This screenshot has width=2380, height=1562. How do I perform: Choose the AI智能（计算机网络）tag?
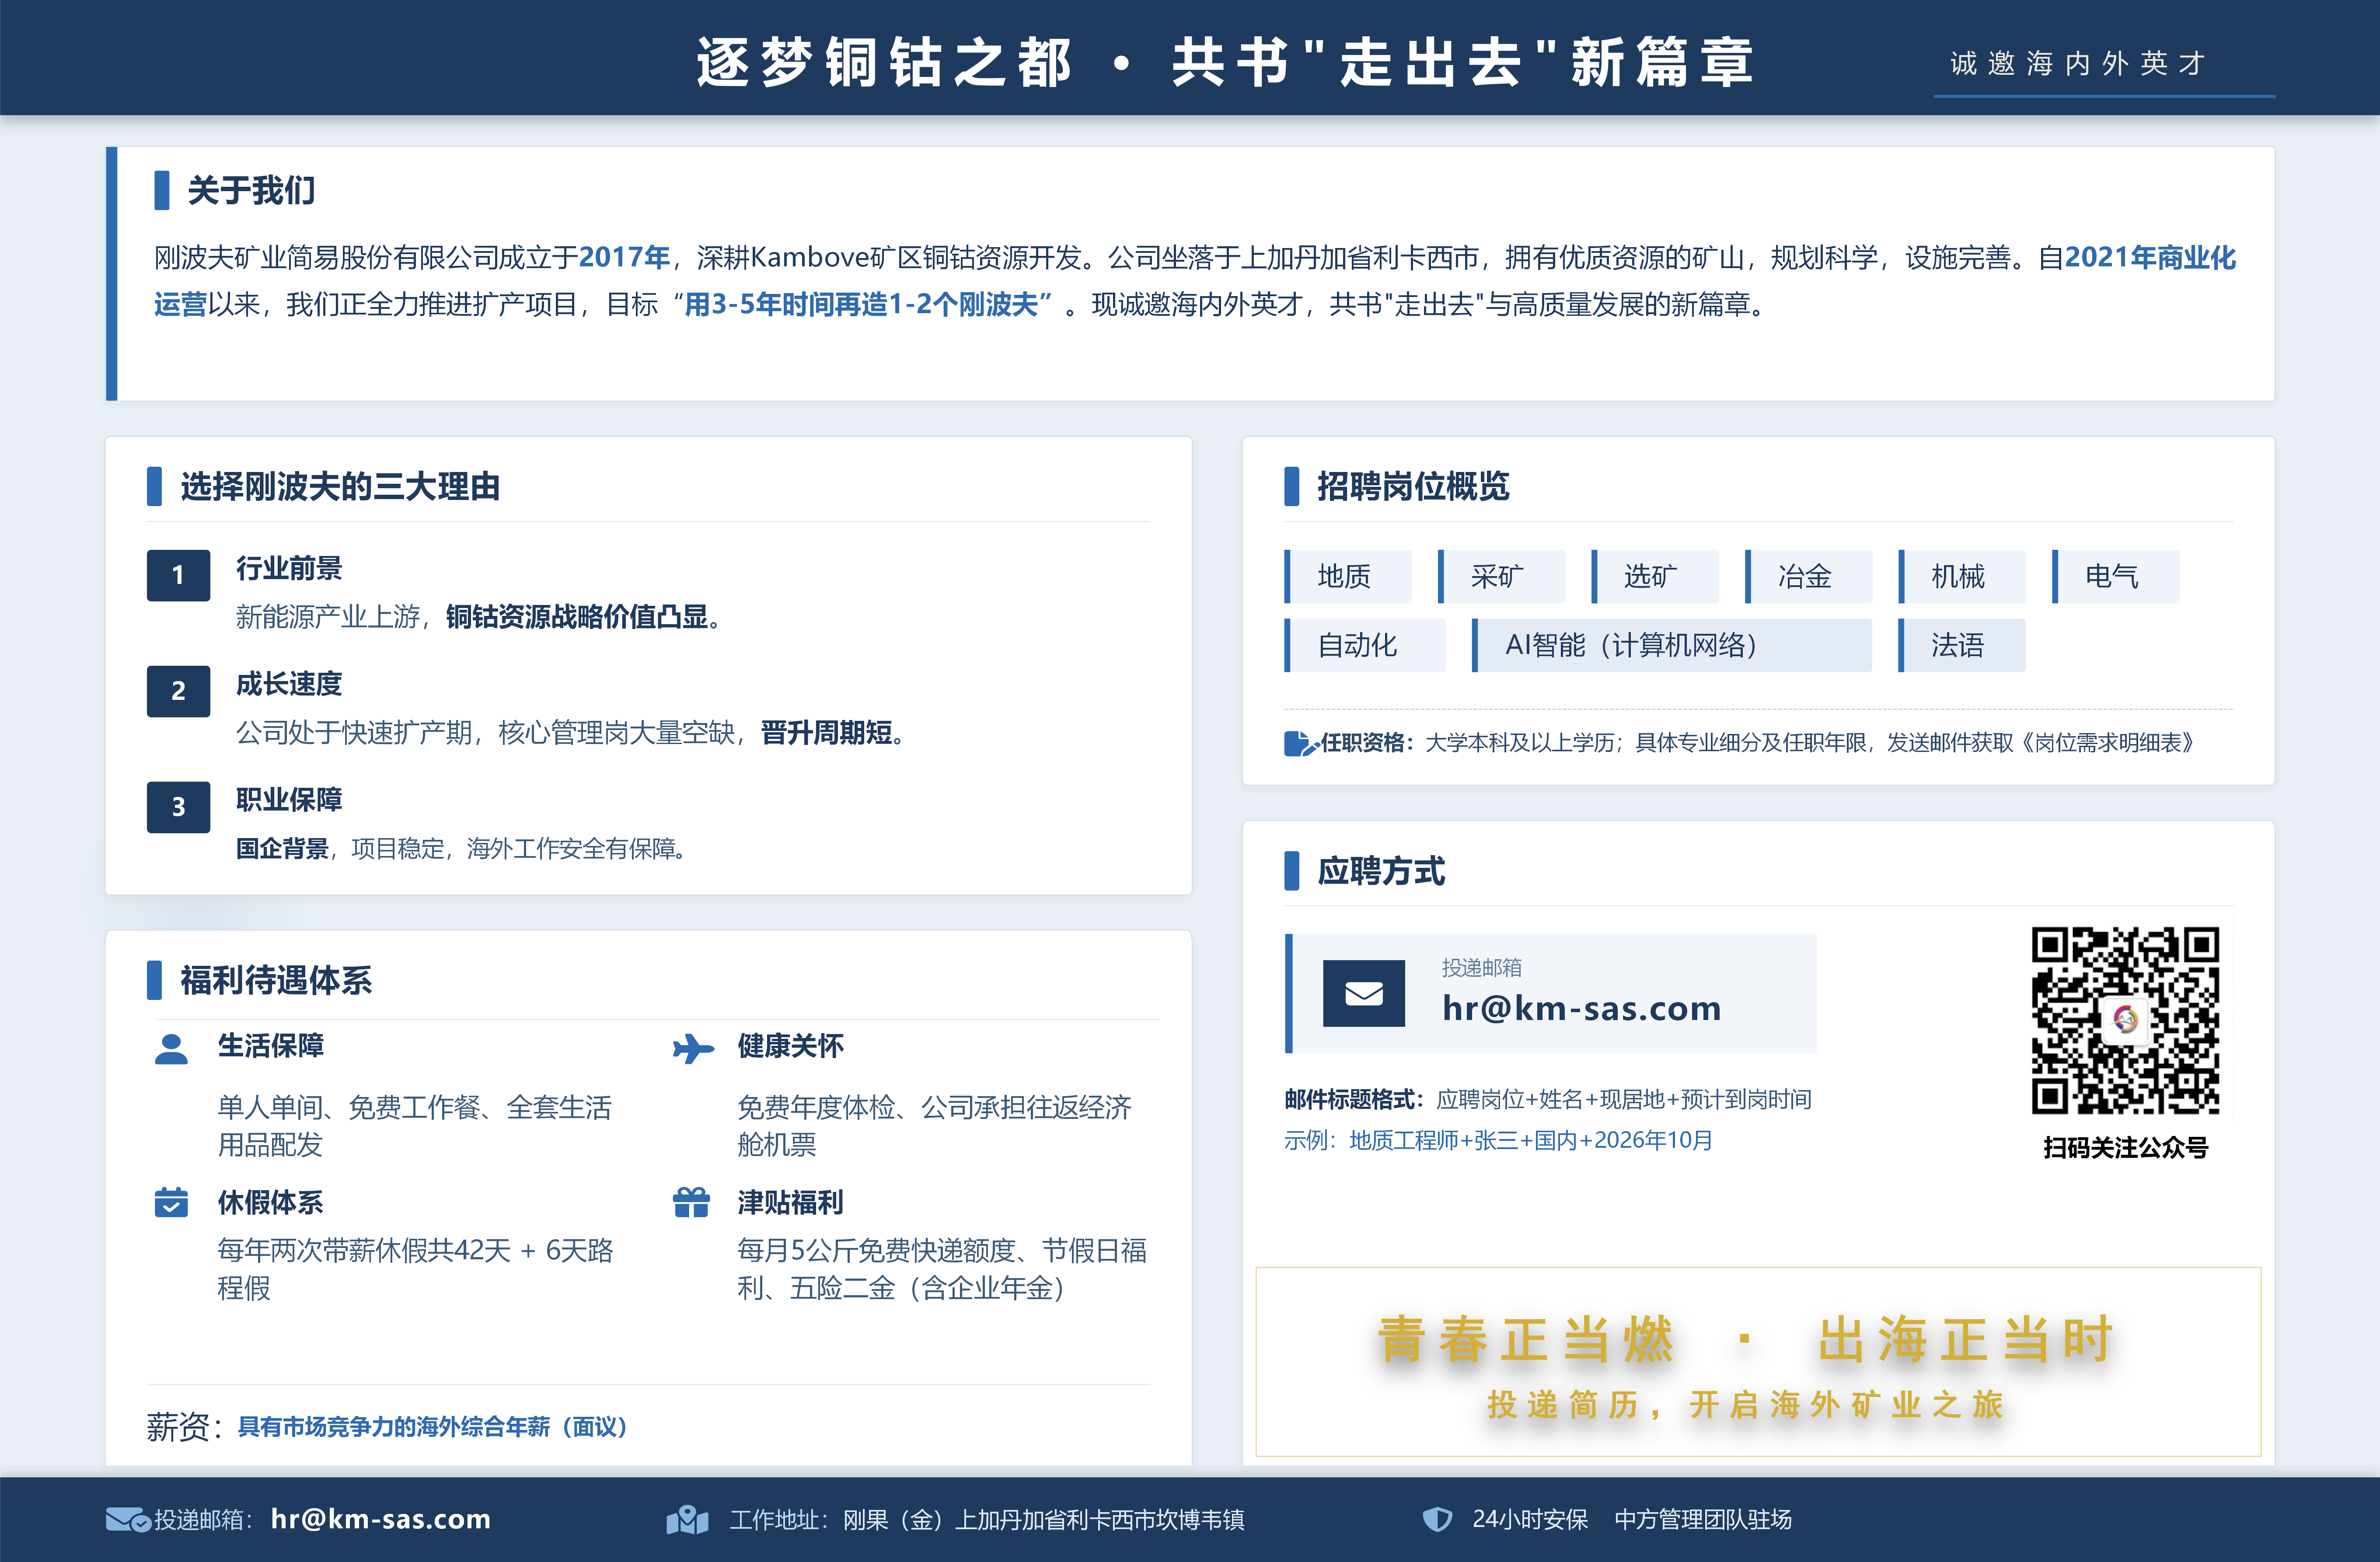[1671, 645]
